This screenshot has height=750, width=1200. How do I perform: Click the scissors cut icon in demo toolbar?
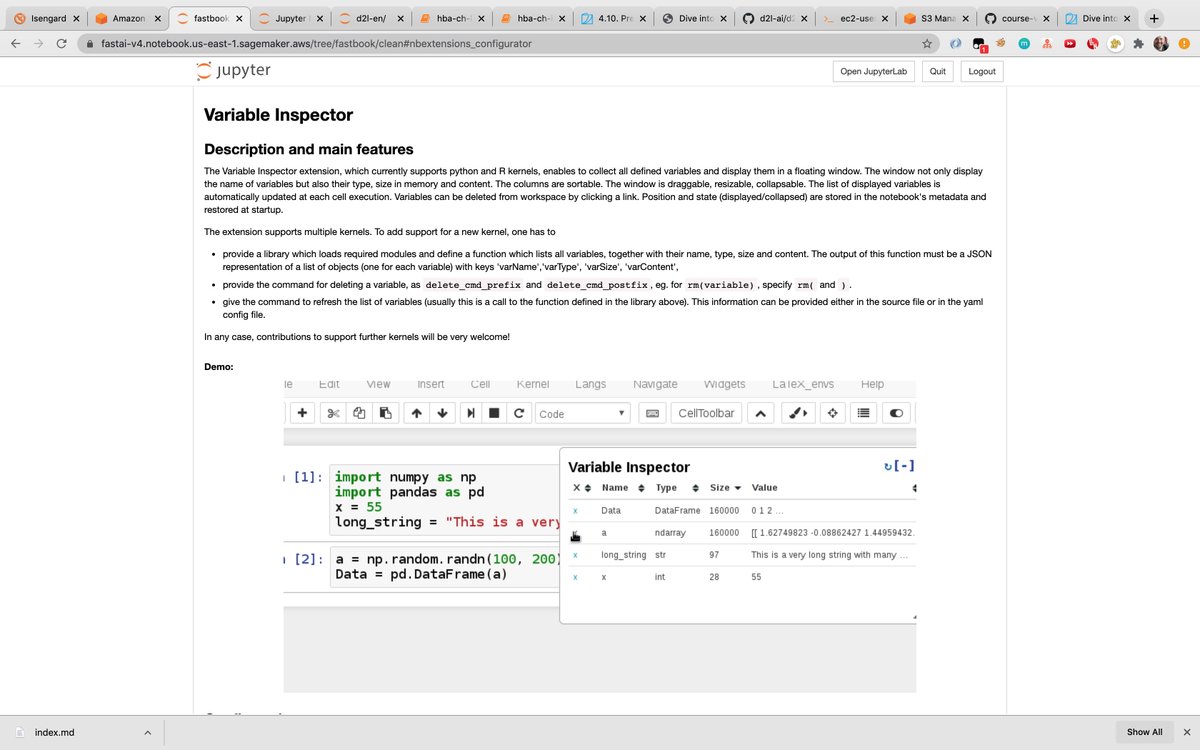pos(335,413)
